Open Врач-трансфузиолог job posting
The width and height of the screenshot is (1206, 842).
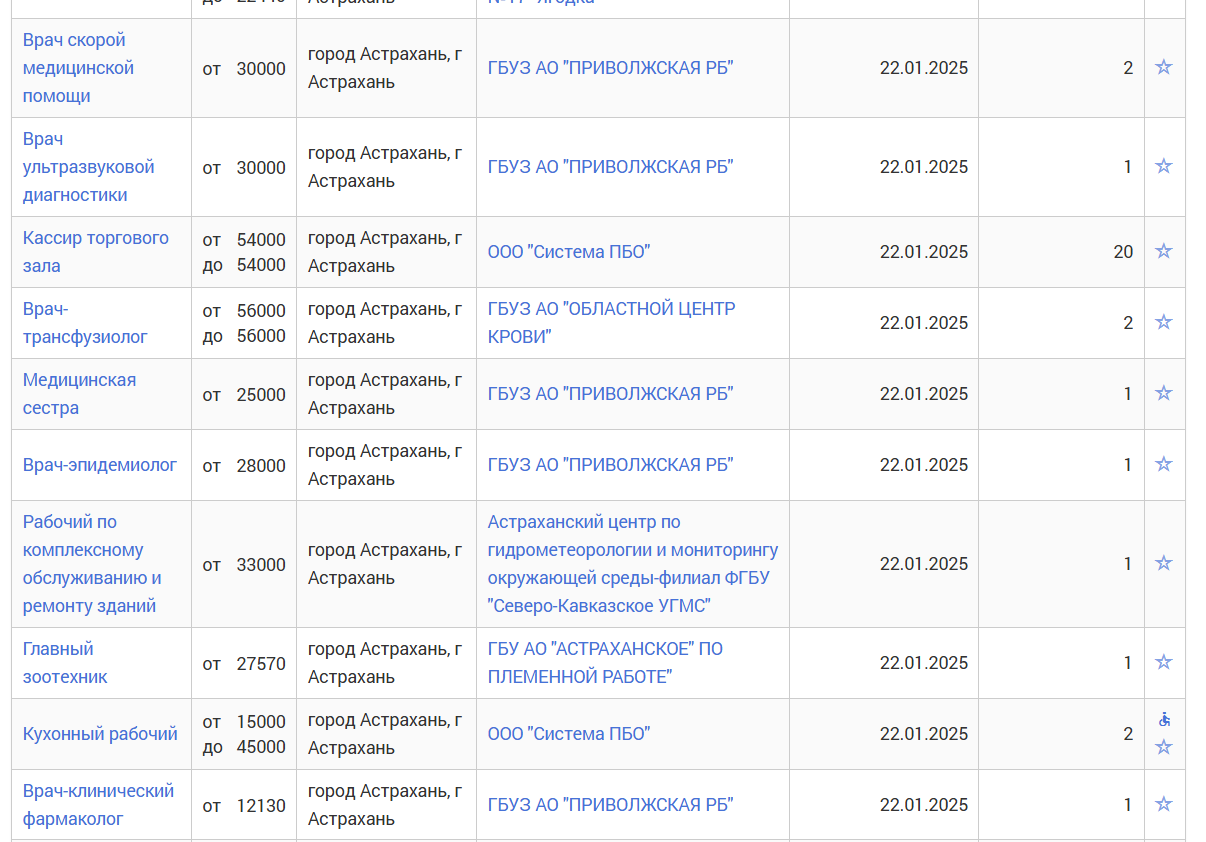[x=85, y=323]
